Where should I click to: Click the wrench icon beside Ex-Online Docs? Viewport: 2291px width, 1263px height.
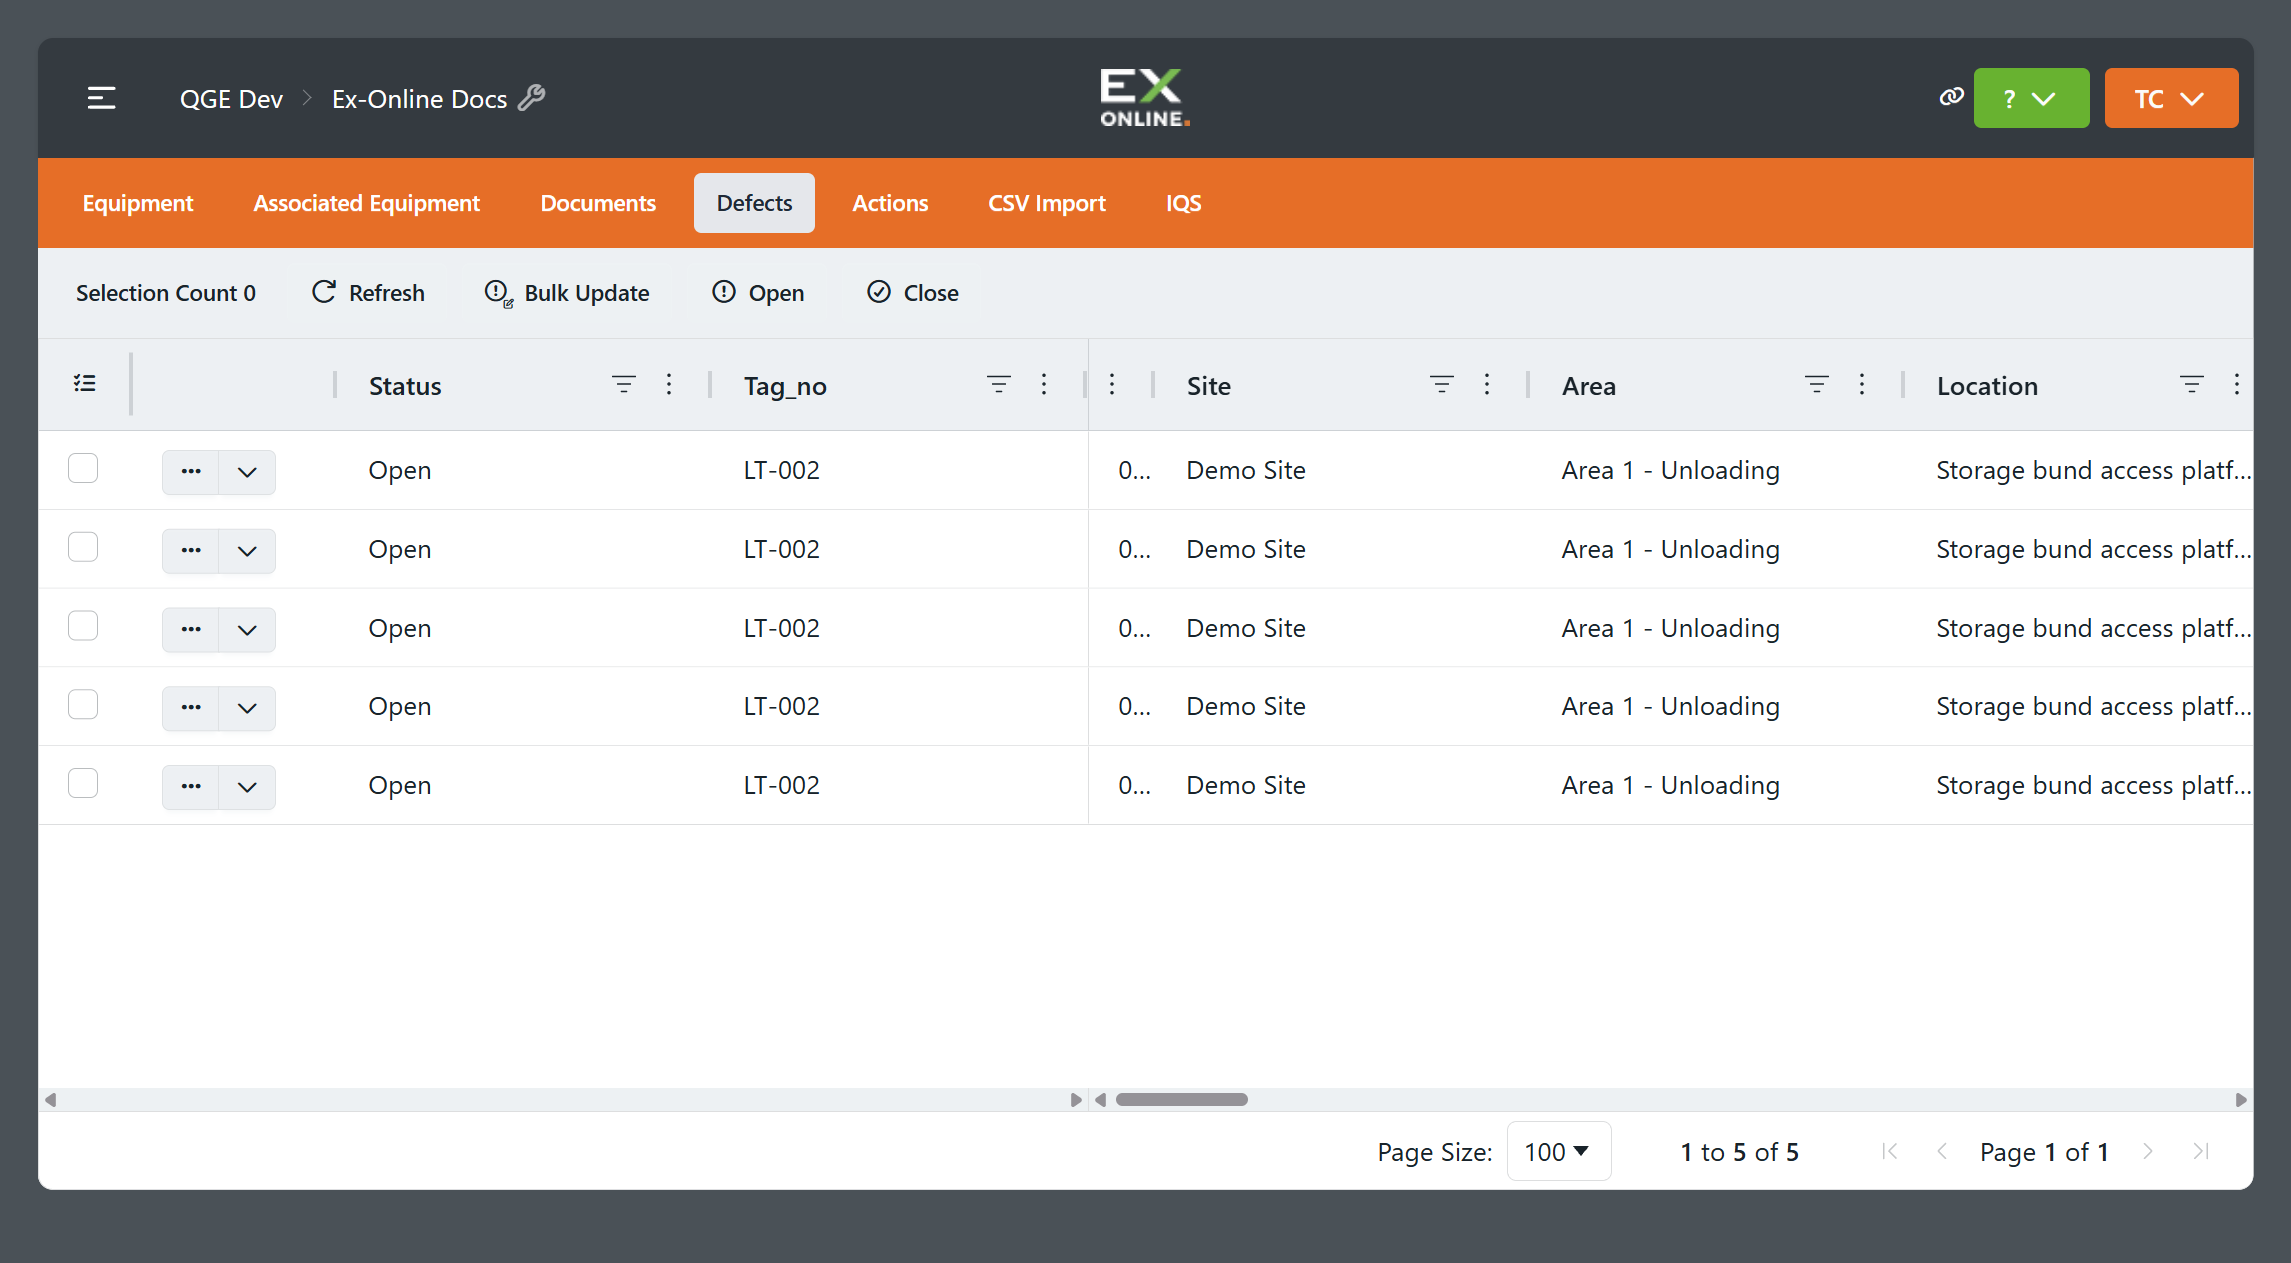[532, 97]
